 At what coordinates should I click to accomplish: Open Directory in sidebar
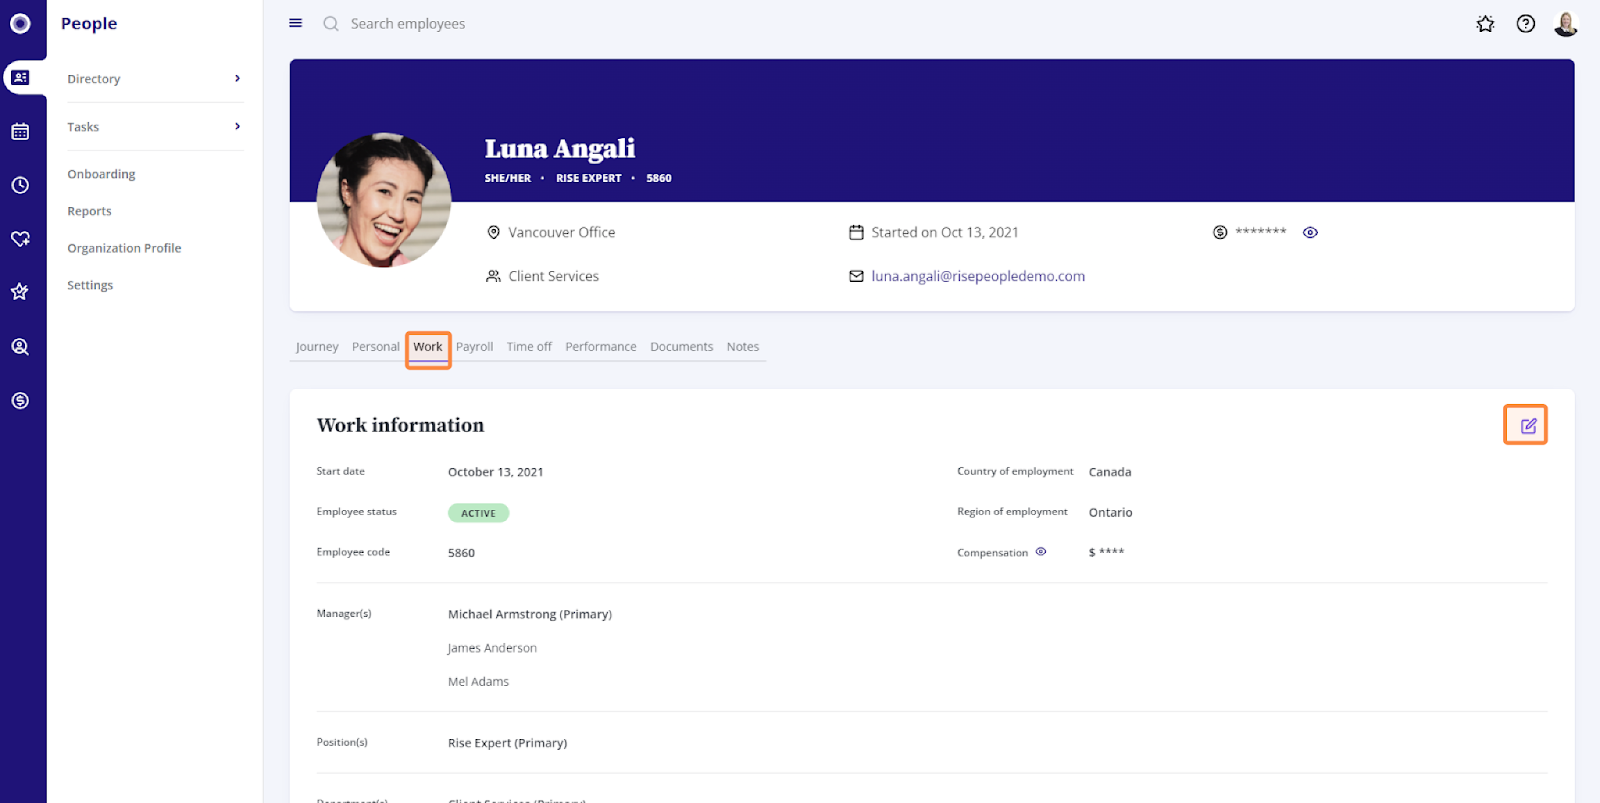pos(93,79)
